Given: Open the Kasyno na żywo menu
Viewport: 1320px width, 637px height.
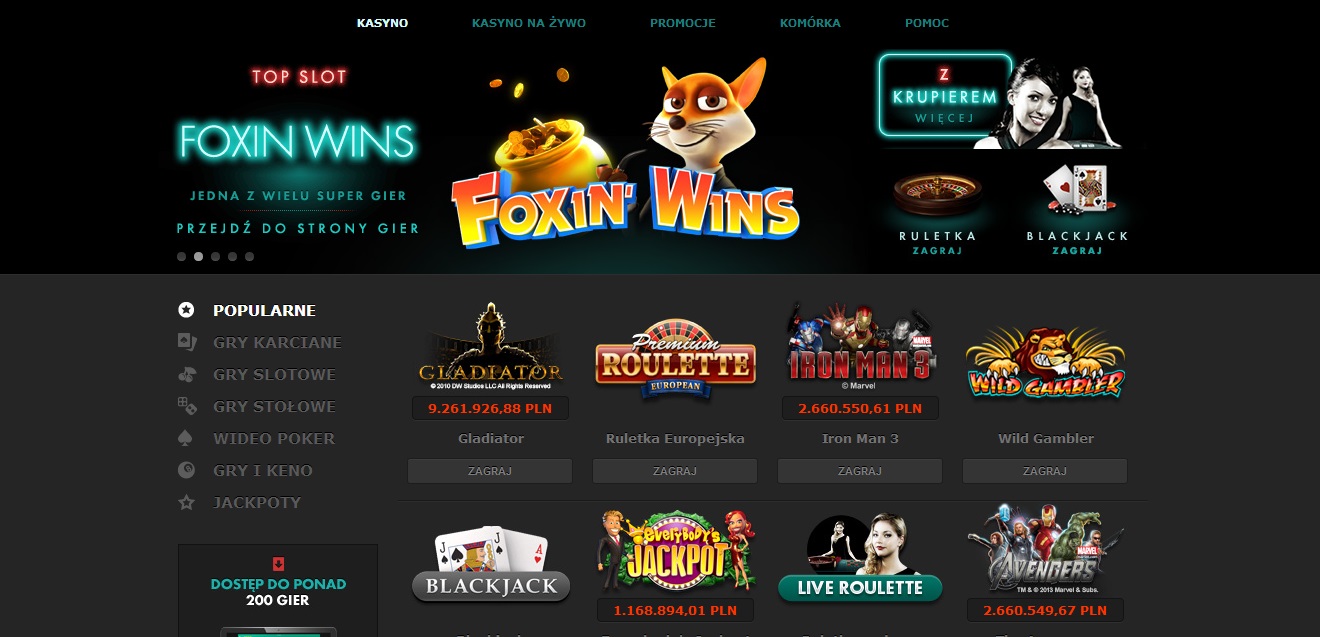Looking at the screenshot, I should tap(529, 23).
